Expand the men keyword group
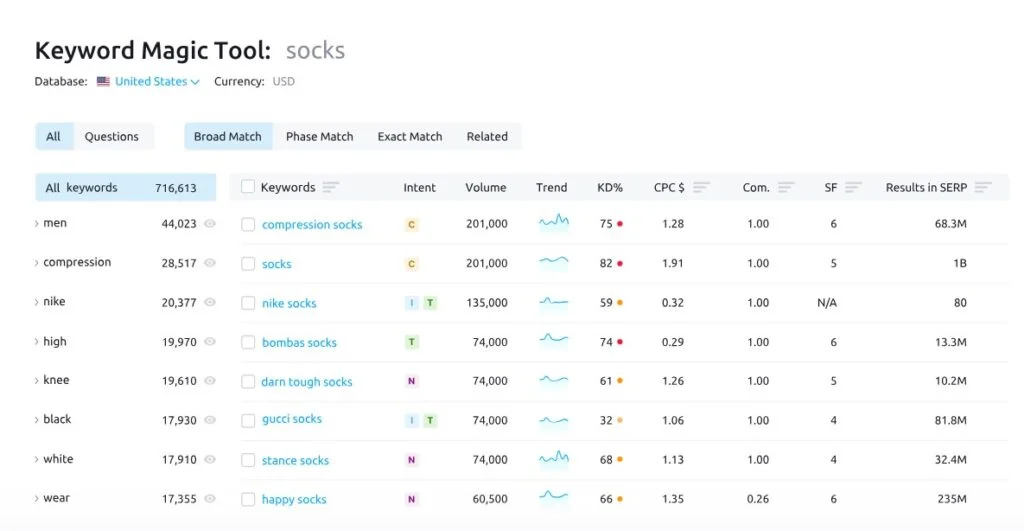The width and height of the screenshot is (1024, 531). coord(37,223)
